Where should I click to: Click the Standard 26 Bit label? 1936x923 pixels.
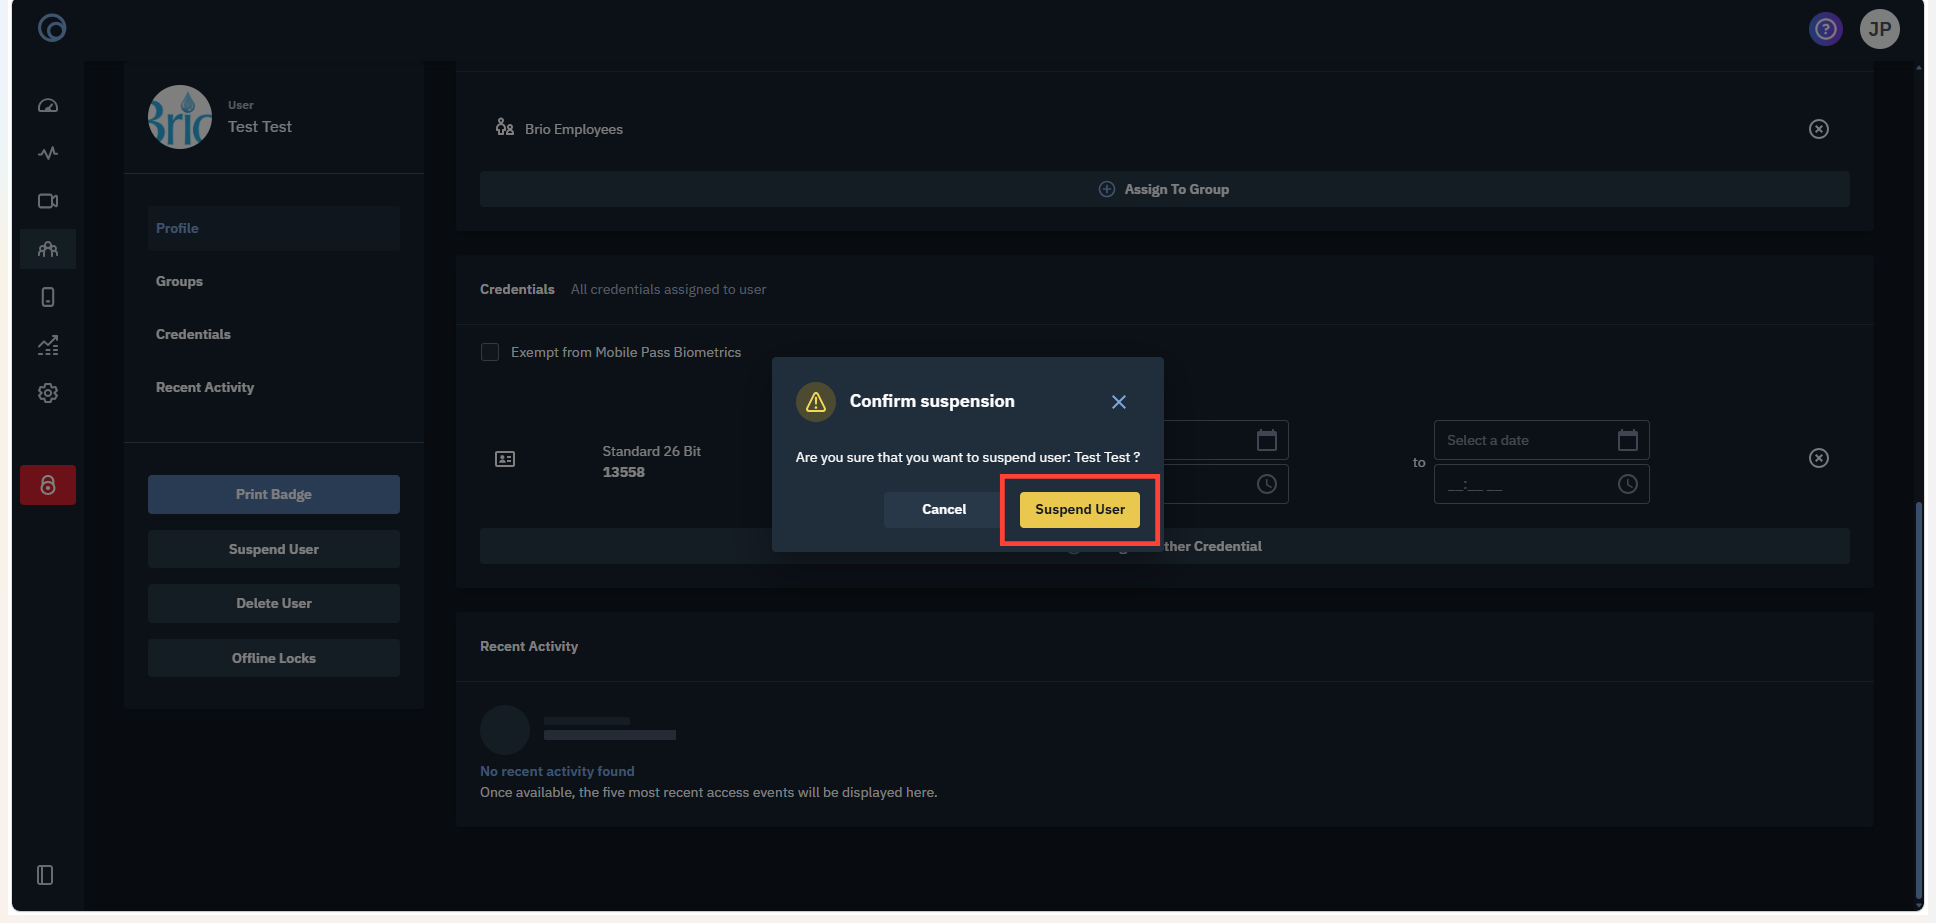point(652,451)
